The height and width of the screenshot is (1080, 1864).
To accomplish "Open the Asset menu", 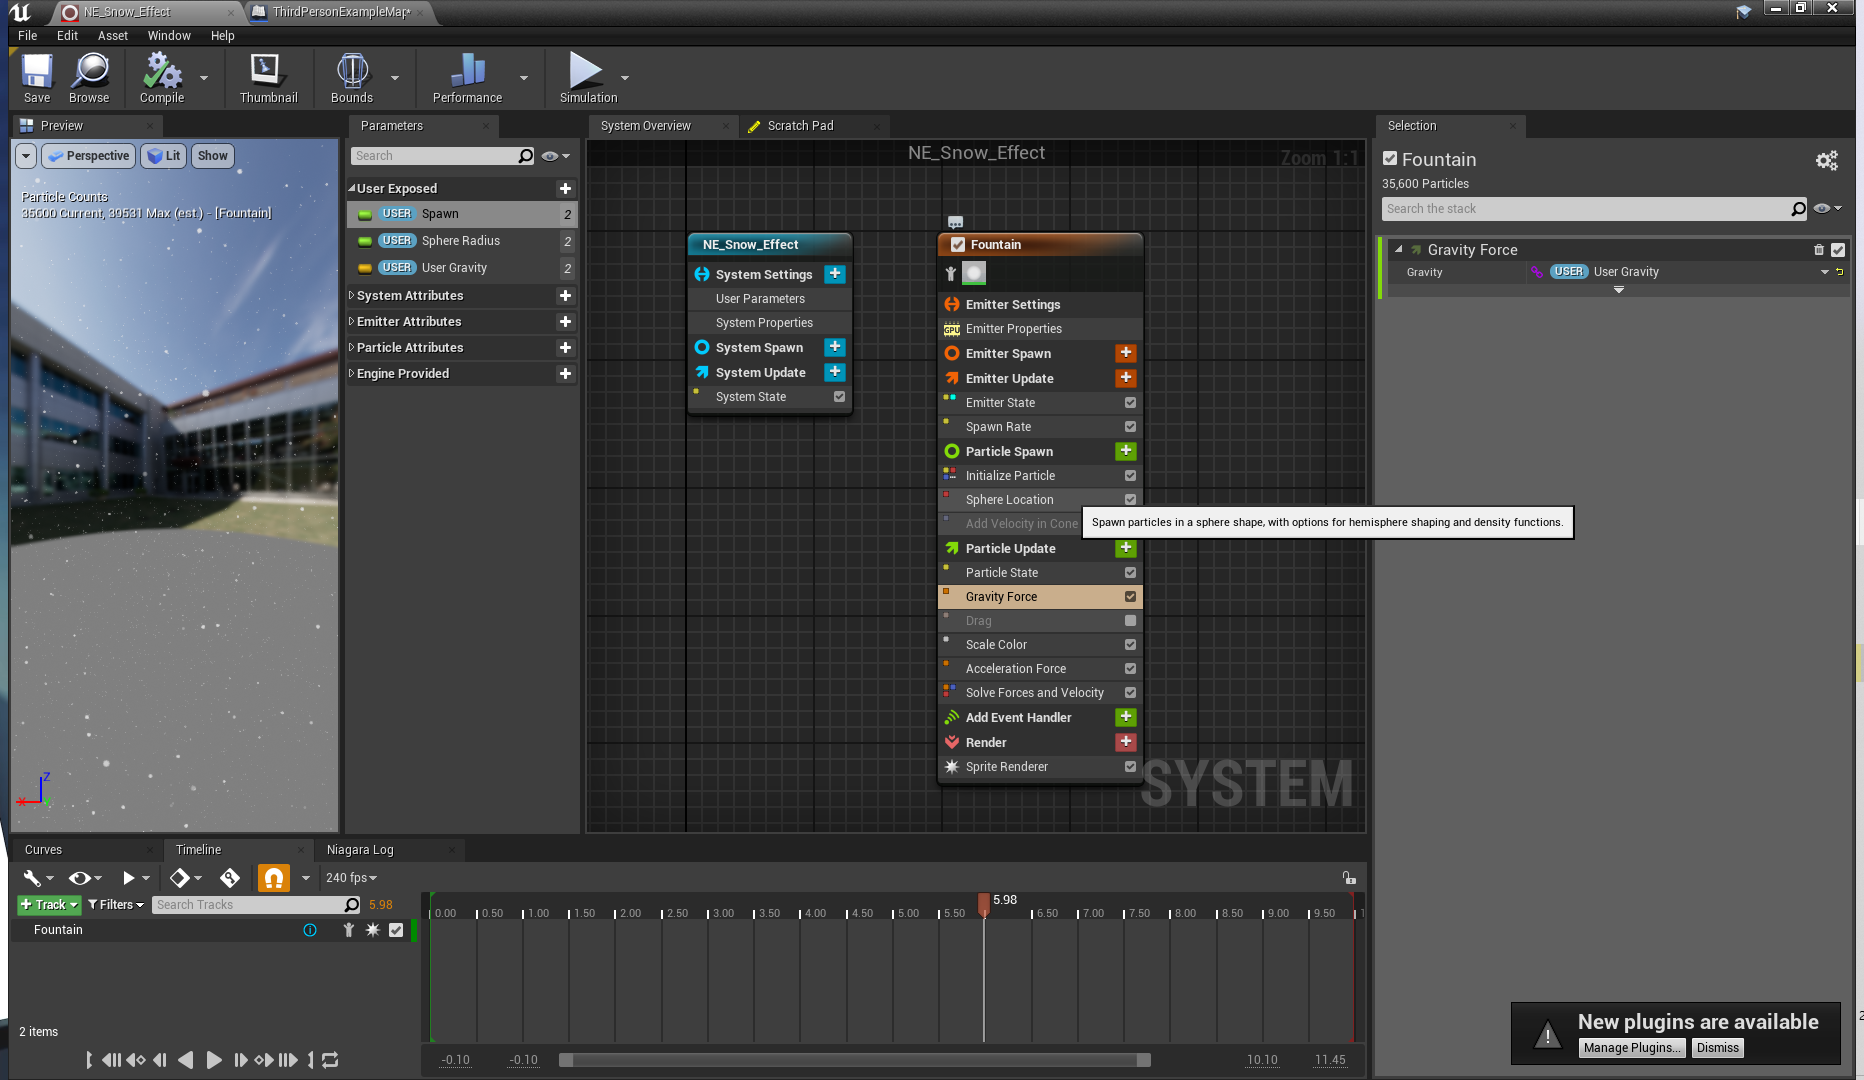I will click(113, 36).
